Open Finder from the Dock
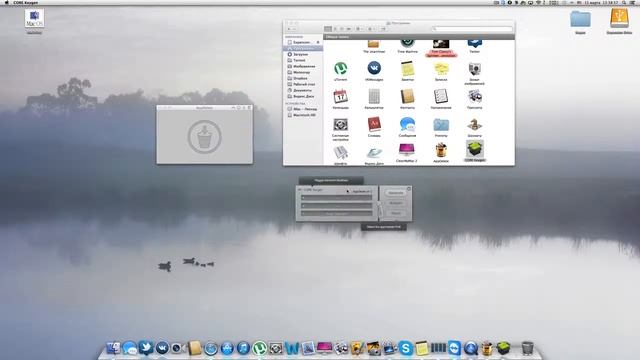Screen dimensions: 640x360 pyautogui.click(x=113, y=348)
